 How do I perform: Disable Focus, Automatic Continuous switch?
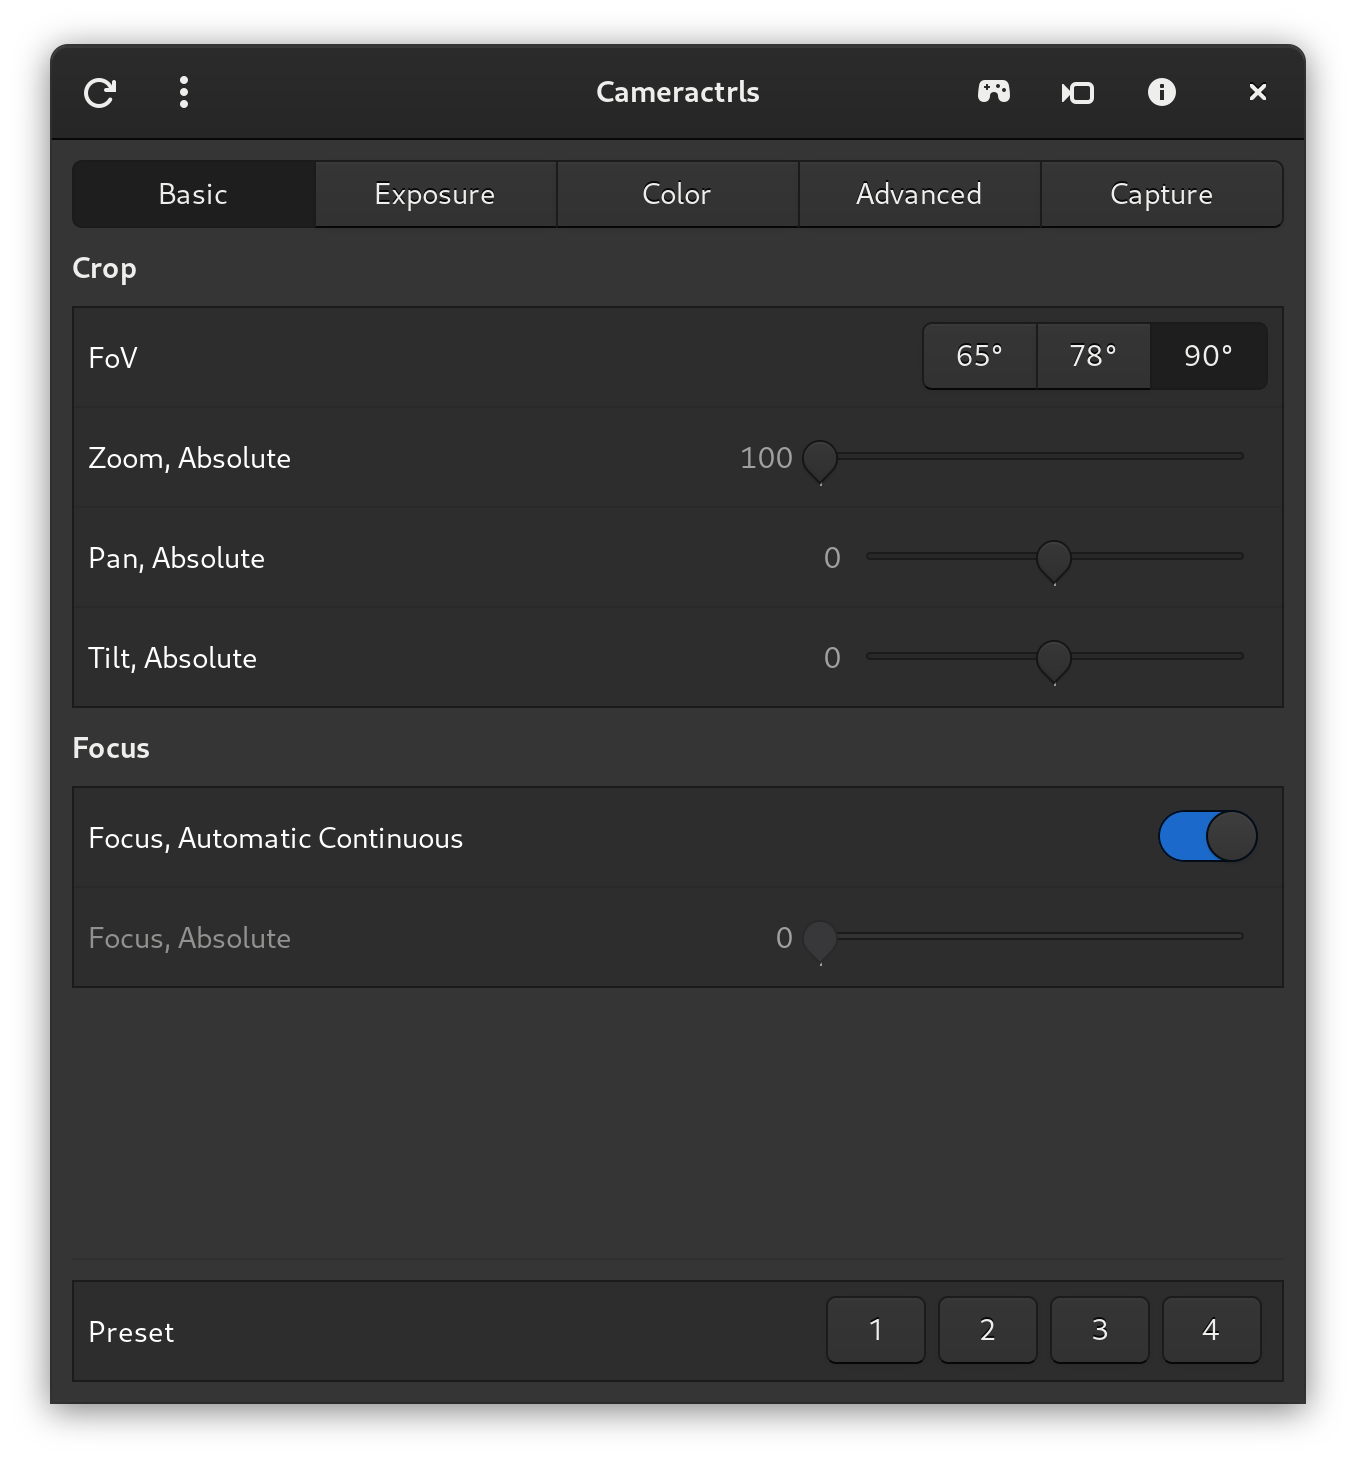pos(1207,837)
